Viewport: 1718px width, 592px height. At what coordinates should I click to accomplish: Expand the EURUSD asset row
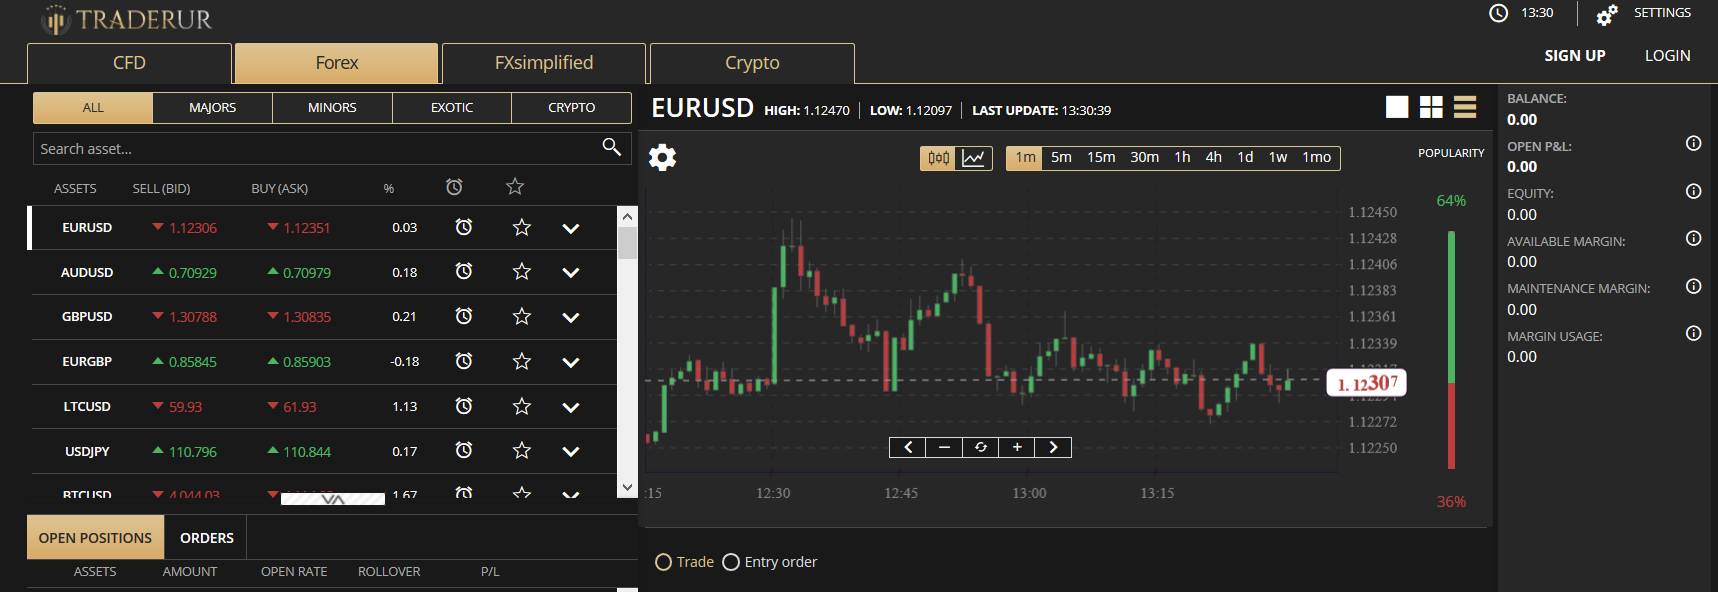(571, 228)
